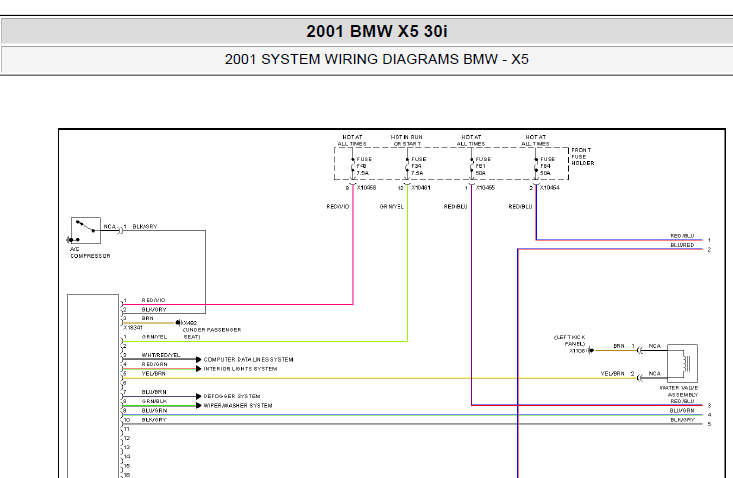The height and width of the screenshot is (478, 733).
Task: Click the 'FRONT FUSE HOLDER' label
Action: [x=582, y=157]
